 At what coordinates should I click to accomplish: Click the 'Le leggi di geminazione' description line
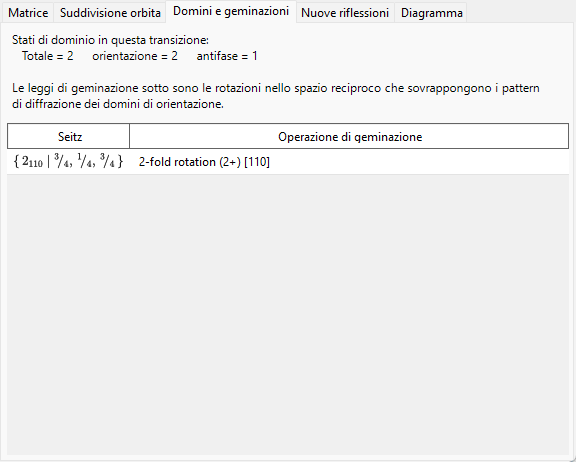pyautogui.click(x=276, y=88)
